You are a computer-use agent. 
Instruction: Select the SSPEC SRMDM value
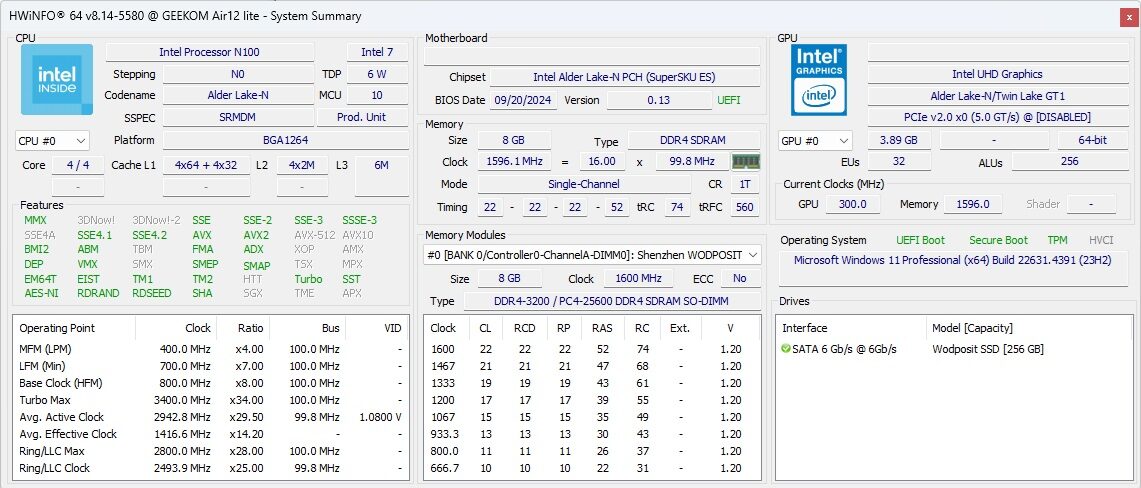point(238,117)
